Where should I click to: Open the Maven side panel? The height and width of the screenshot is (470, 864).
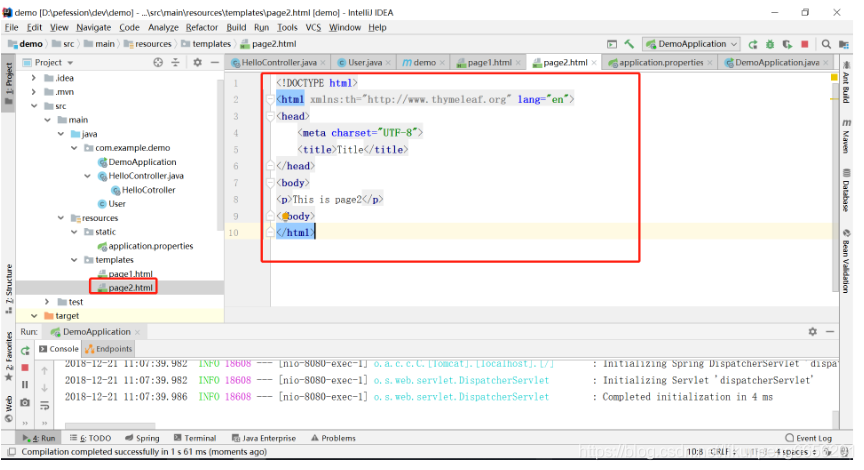(846, 136)
